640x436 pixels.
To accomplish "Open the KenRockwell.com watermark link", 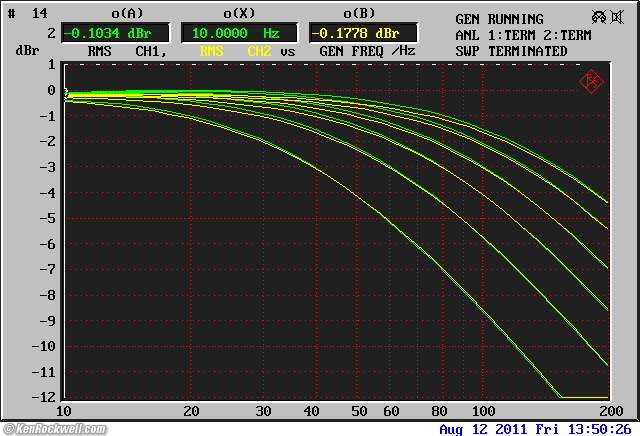I will 61,428.
